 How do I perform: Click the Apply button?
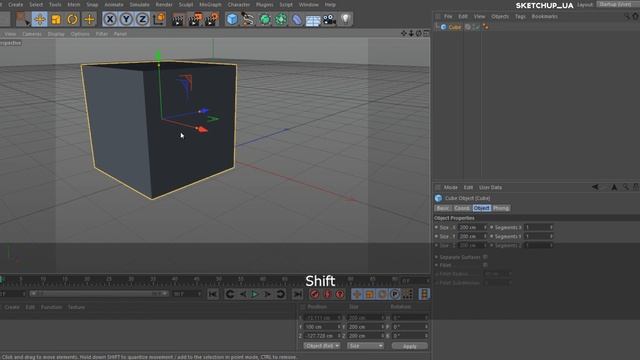click(x=409, y=346)
